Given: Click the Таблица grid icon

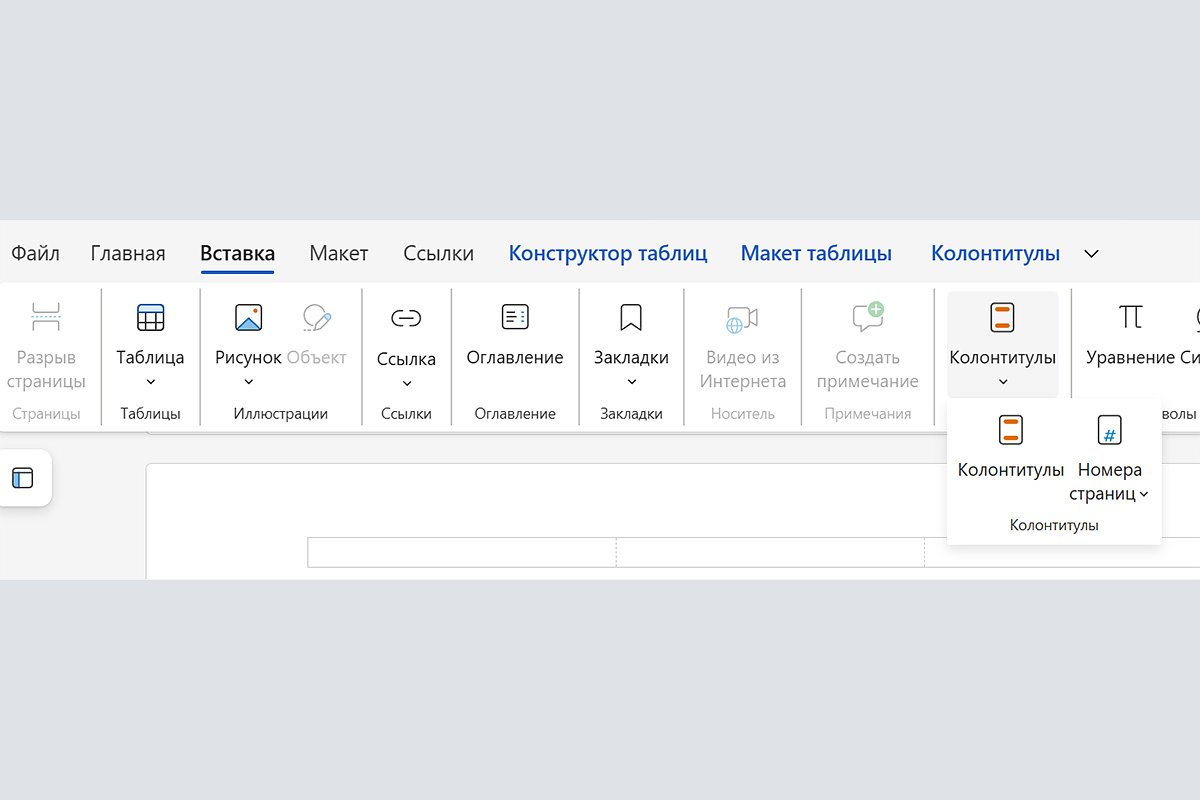Looking at the screenshot, I should pyautogui.click(x=150, y=318).
